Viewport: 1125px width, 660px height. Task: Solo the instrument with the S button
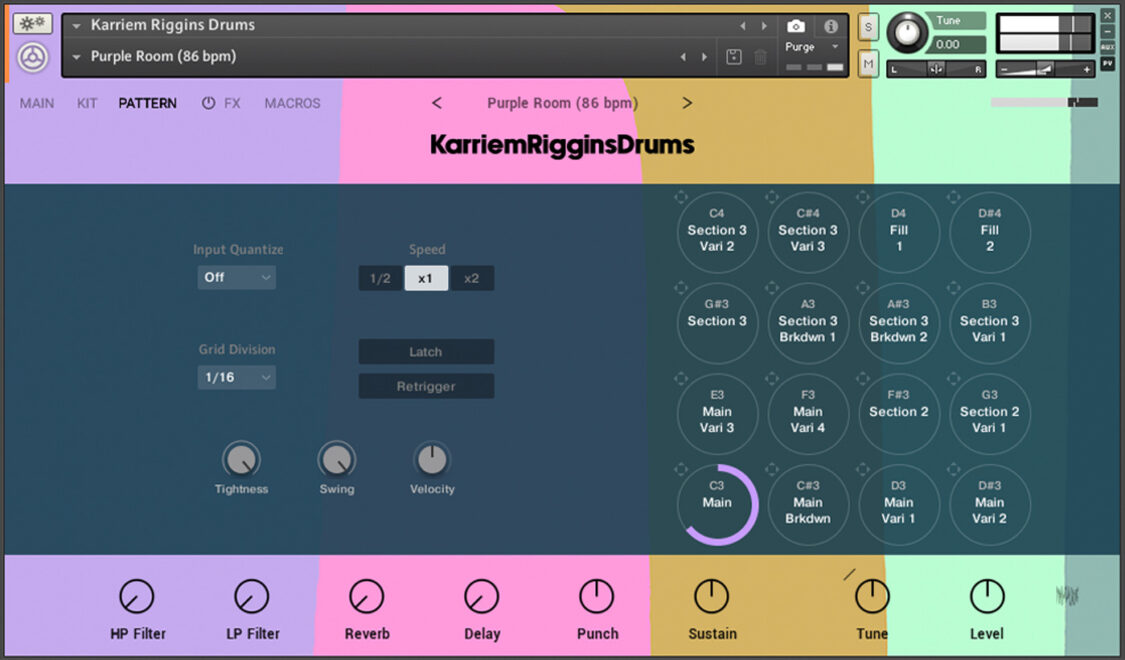(867, 27)
